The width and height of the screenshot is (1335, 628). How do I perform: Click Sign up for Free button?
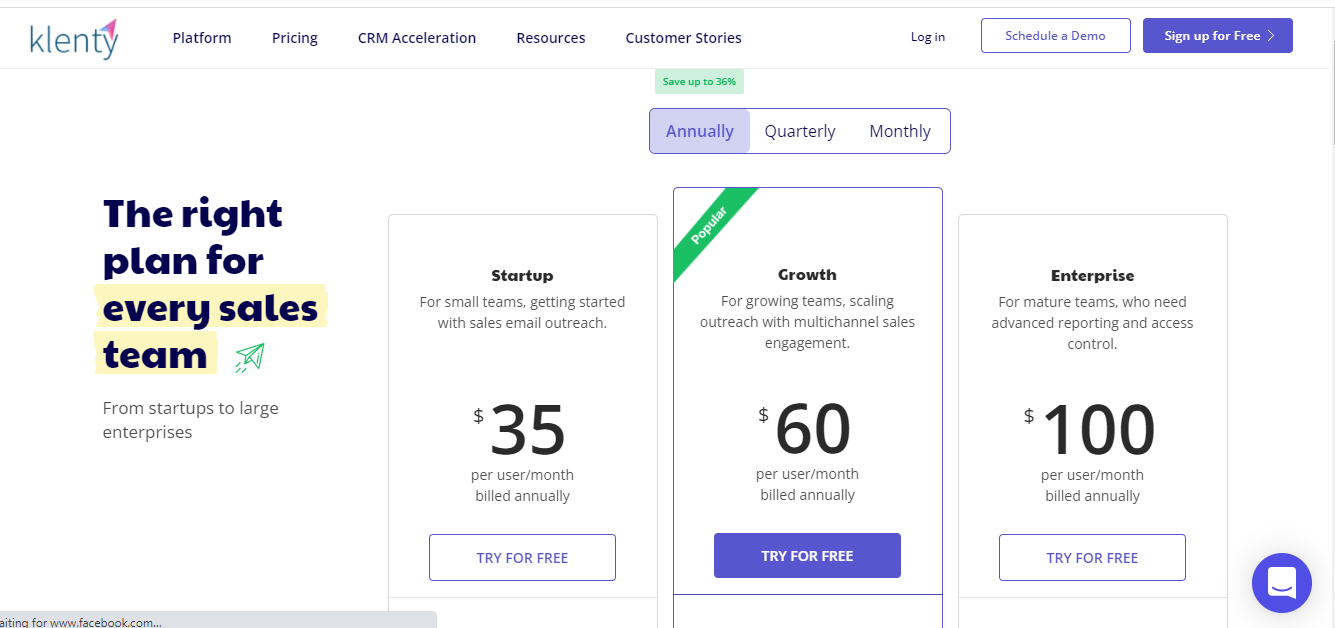click(x=1218, y=35)
